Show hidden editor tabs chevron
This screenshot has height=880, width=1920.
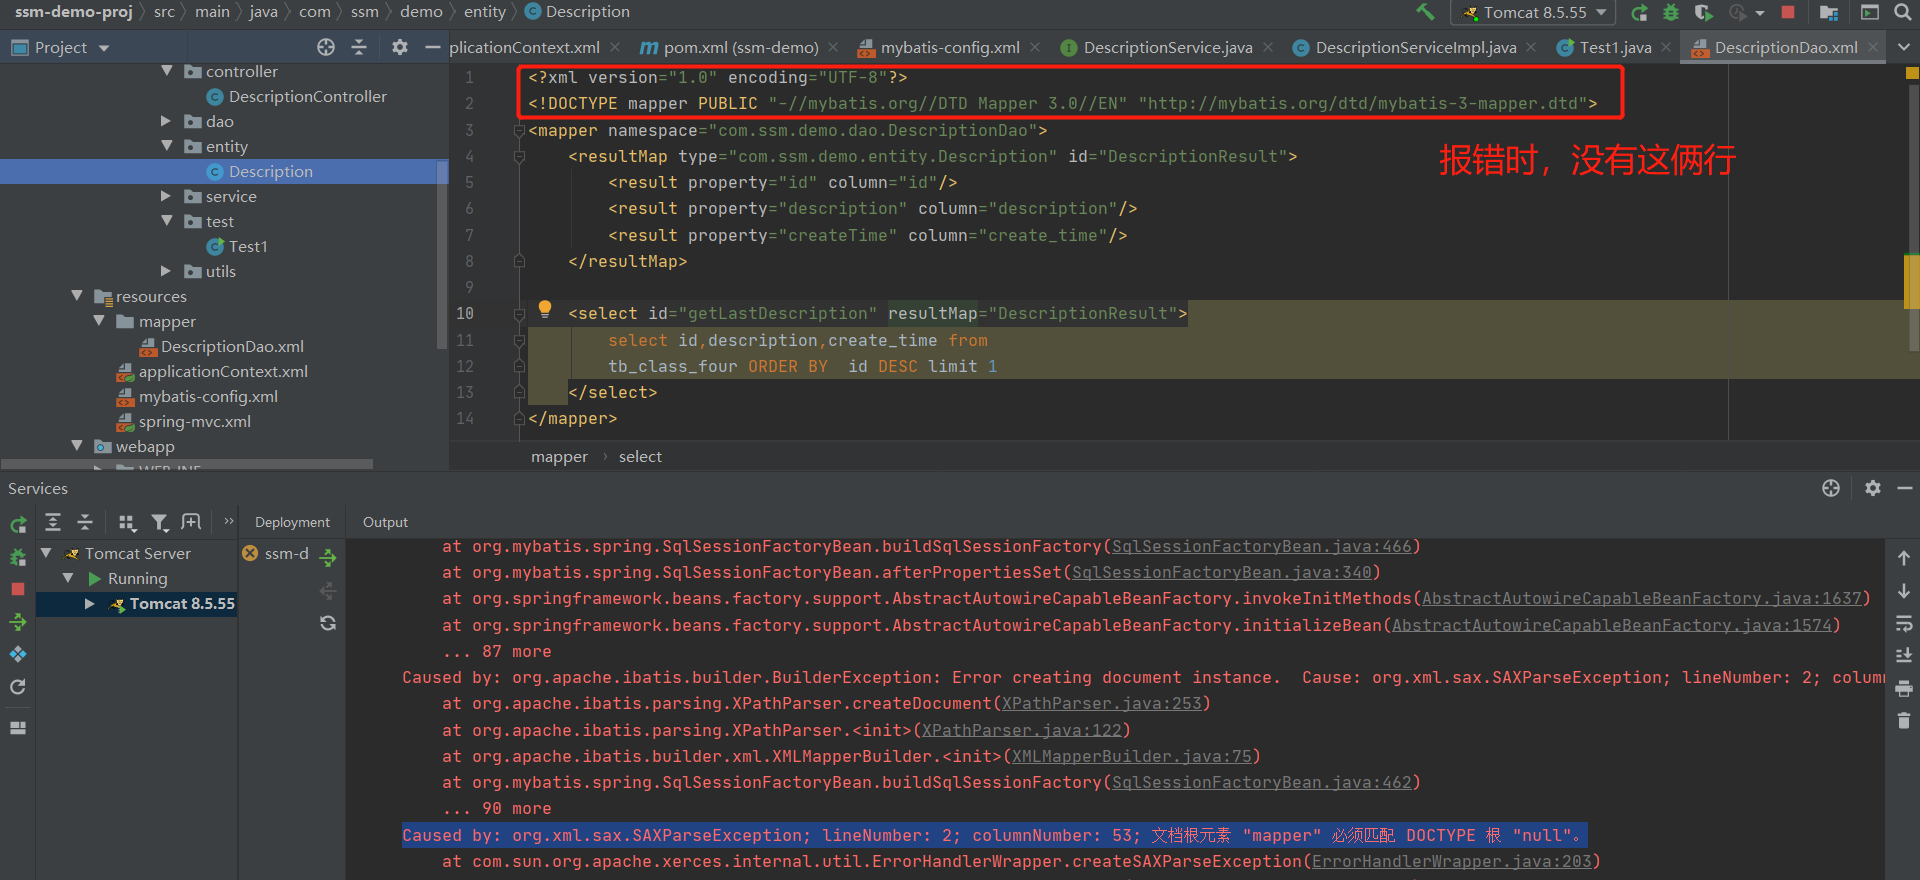coord(1904,47)
